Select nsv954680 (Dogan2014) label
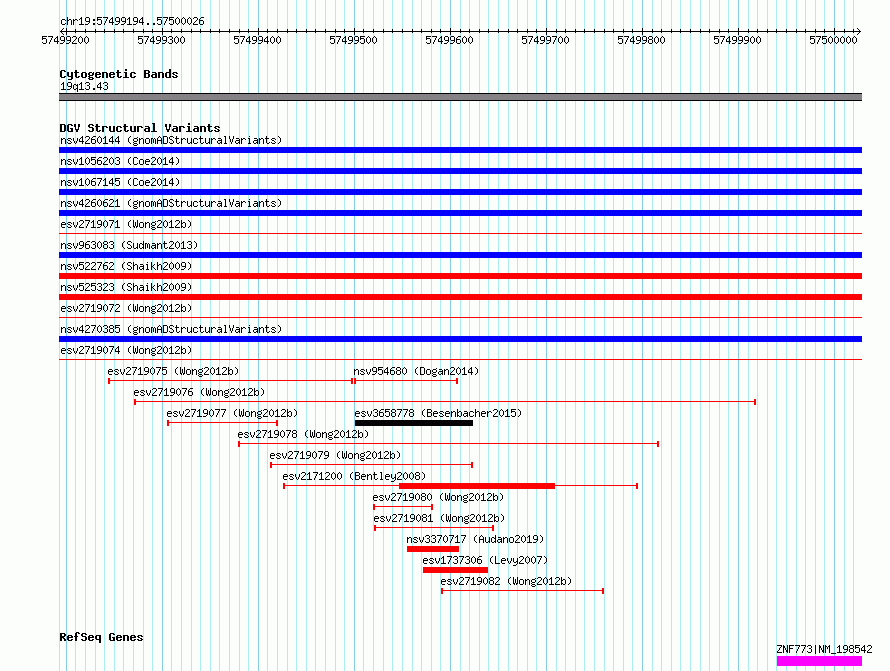 pos(416,371)
